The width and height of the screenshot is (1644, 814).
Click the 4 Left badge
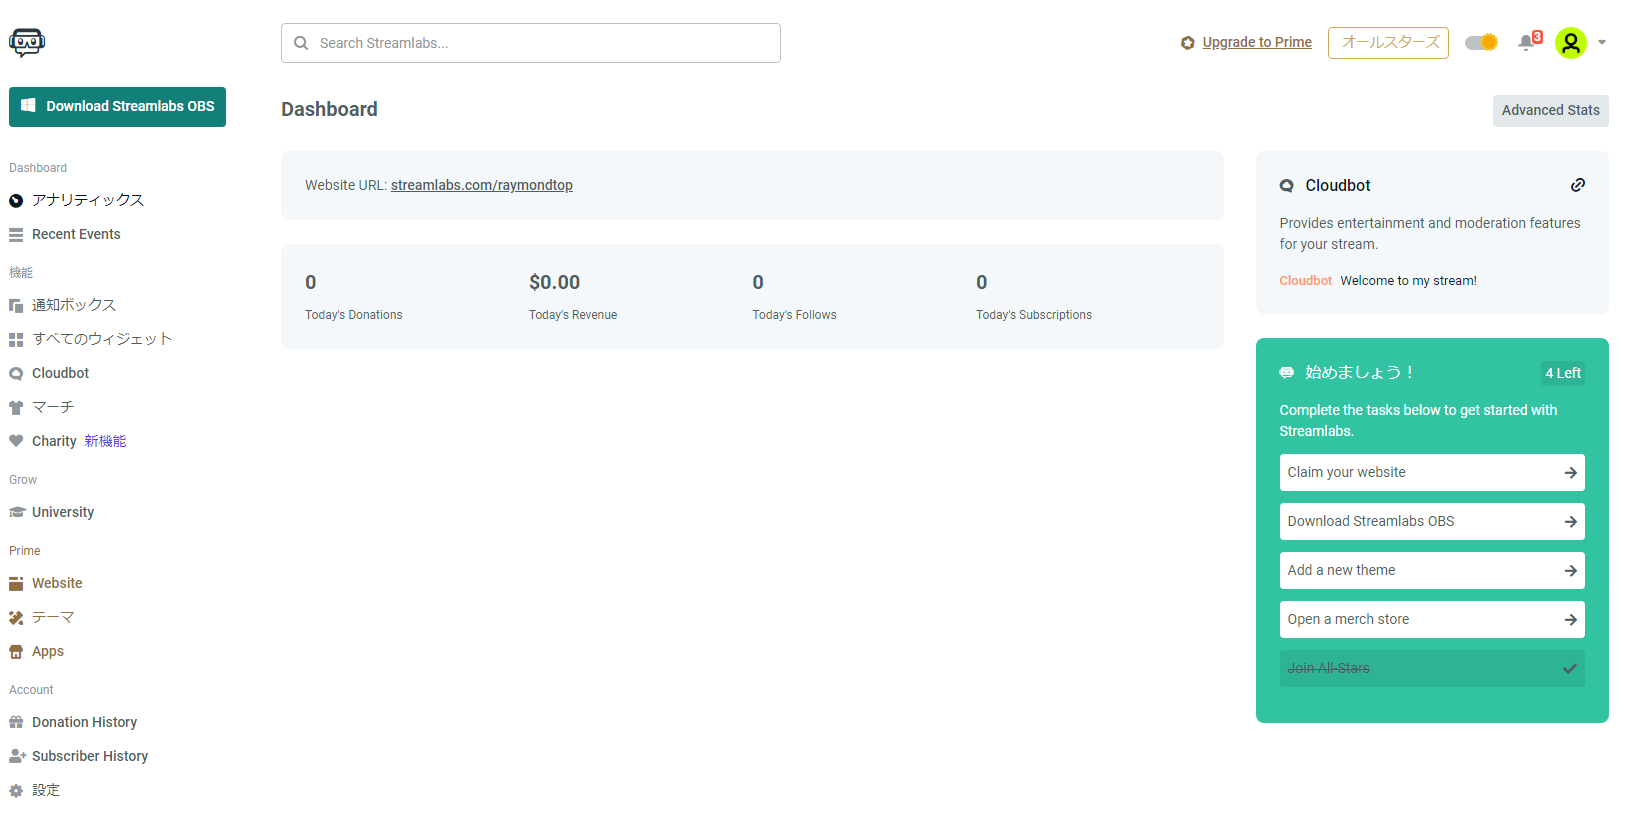click(1563, 373)
